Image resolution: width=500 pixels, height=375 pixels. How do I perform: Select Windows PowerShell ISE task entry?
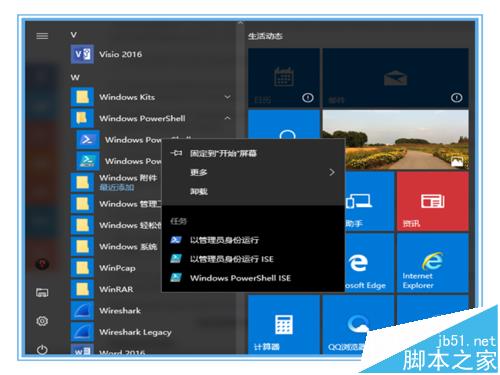coord(253,278)
